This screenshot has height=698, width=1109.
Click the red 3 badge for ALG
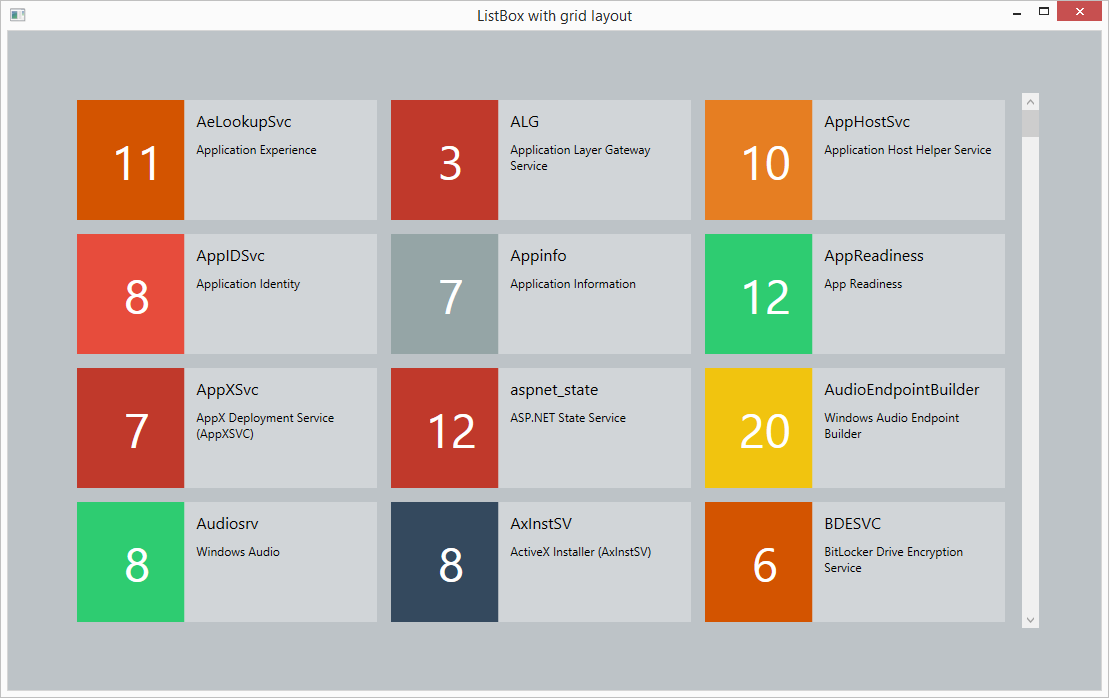(444, 160)
